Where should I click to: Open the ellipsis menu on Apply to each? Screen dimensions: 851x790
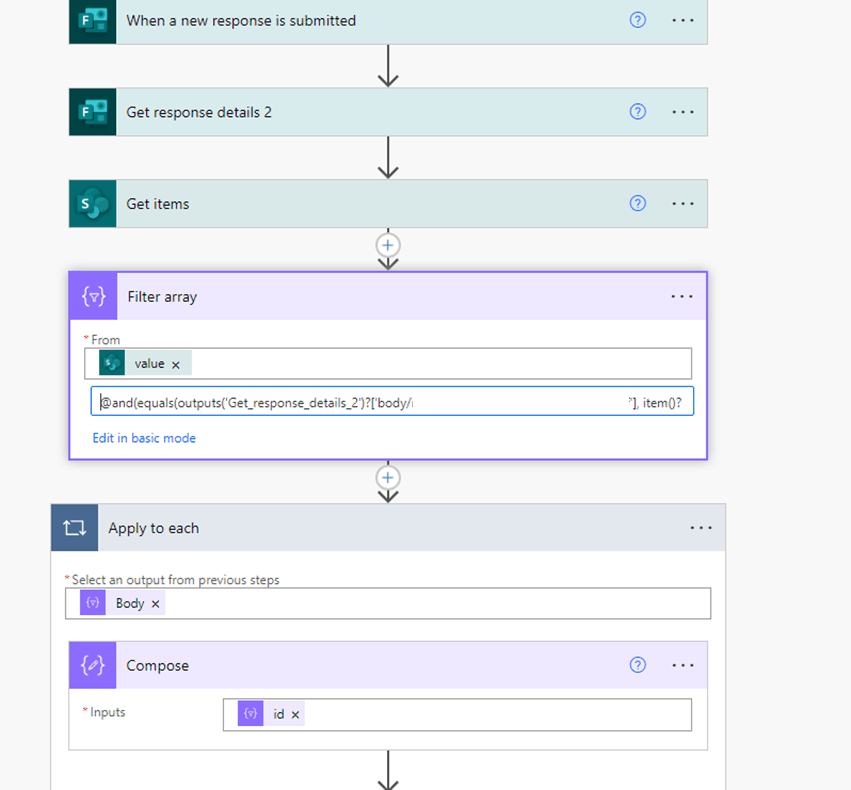(701, 527)
